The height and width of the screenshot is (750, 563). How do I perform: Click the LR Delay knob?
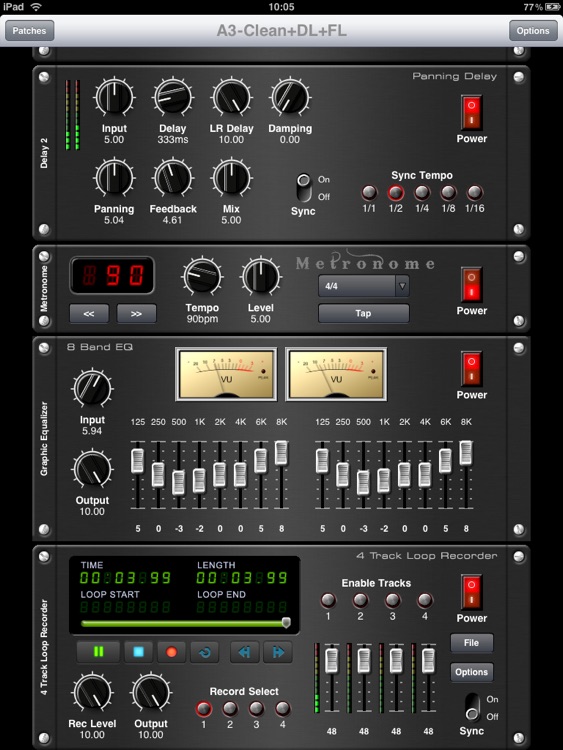point(232,97)
